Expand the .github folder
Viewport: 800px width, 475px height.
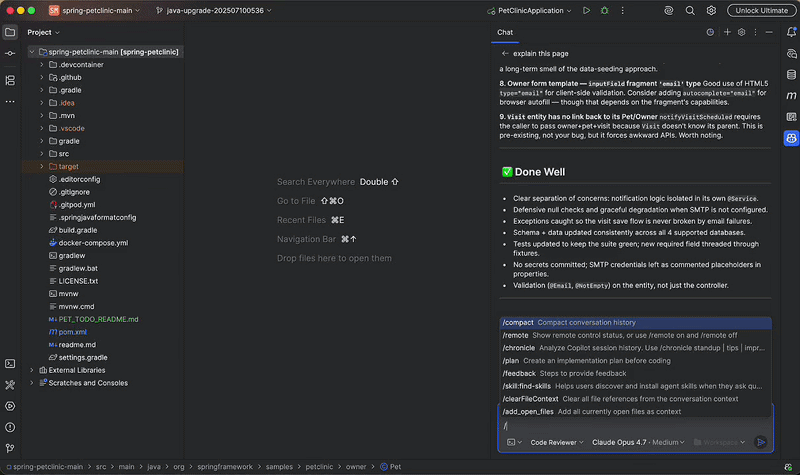[42, 78]
